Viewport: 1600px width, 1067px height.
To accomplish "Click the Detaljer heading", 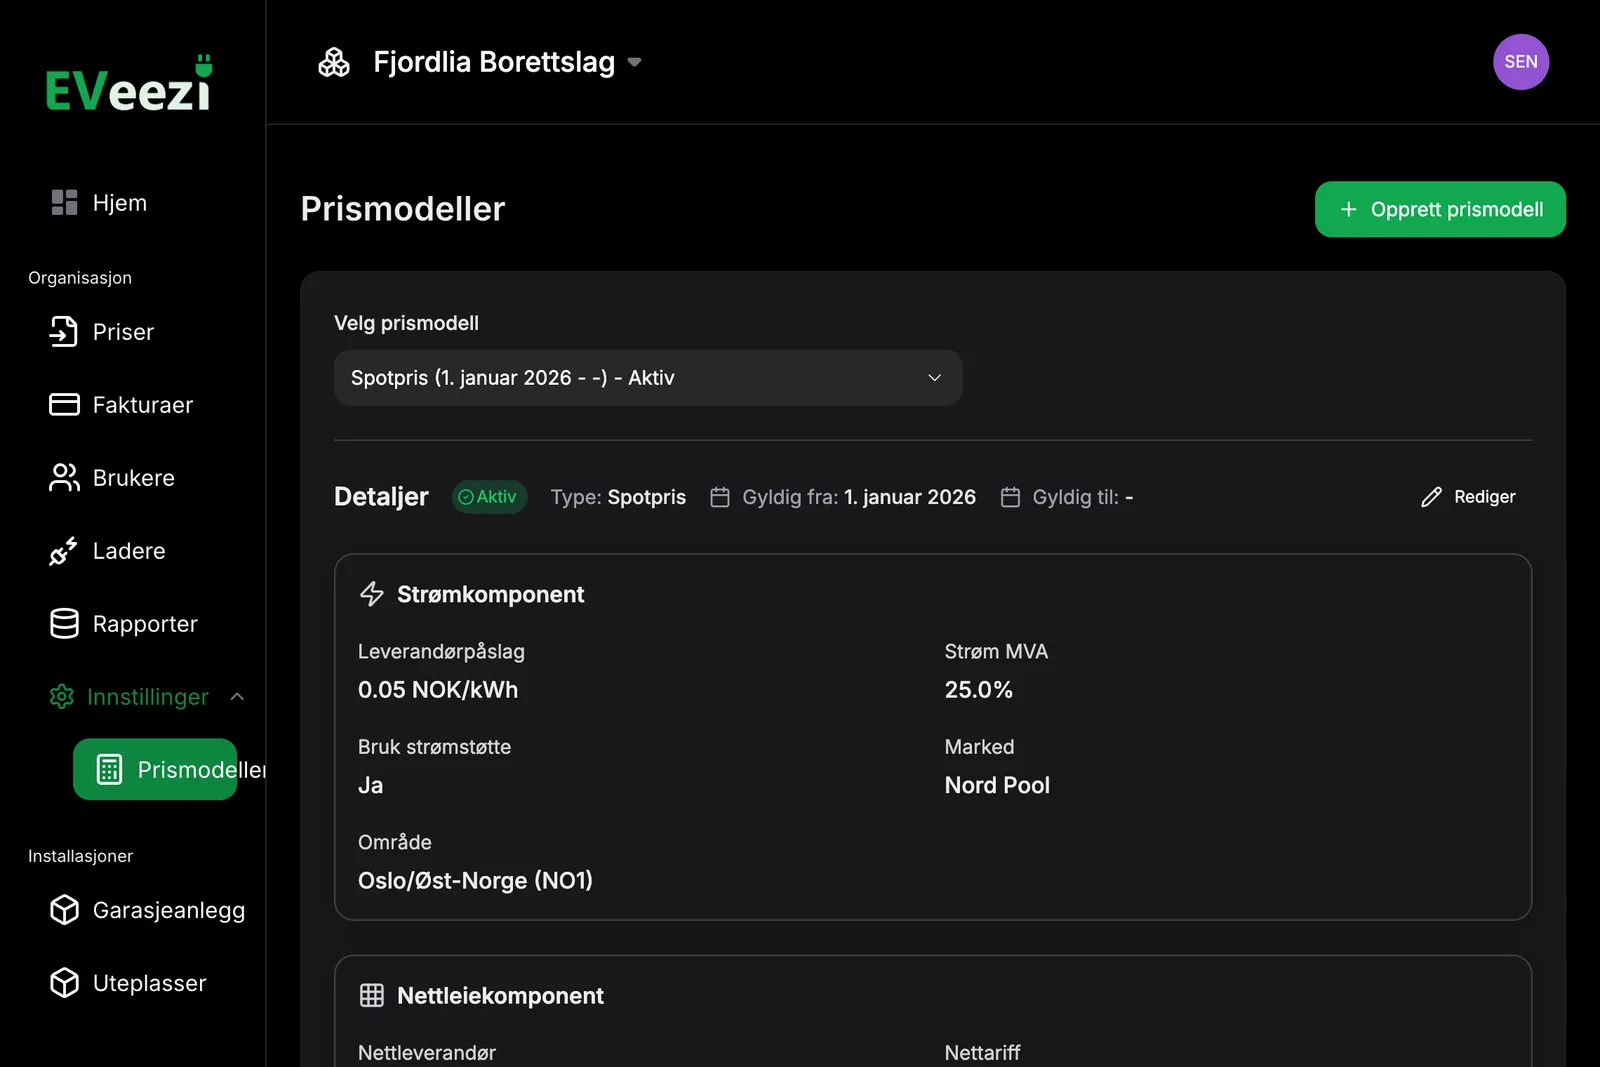I will click(381, 497).
